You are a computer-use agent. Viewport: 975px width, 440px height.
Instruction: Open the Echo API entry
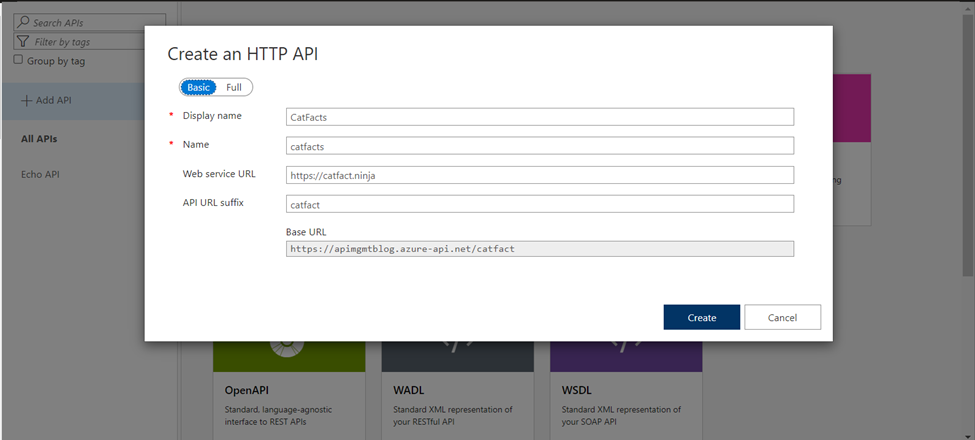40,175
